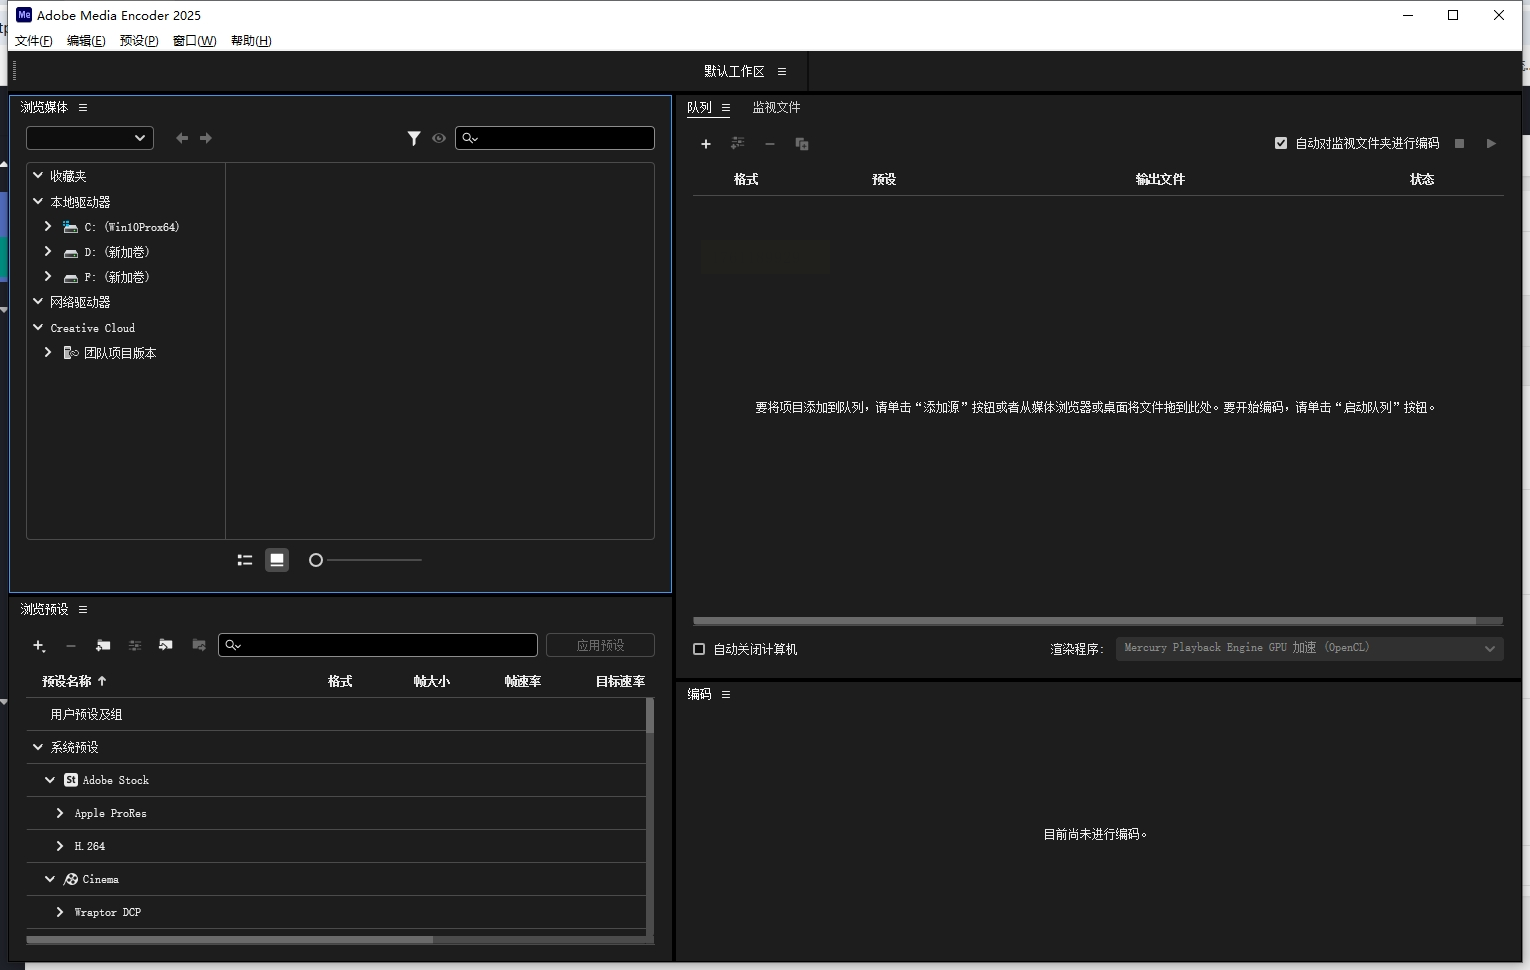Viewport: 1530px width, 970px height.
Task: Click the queue panel horizontal scrollbar
Action: point(1085,621)
